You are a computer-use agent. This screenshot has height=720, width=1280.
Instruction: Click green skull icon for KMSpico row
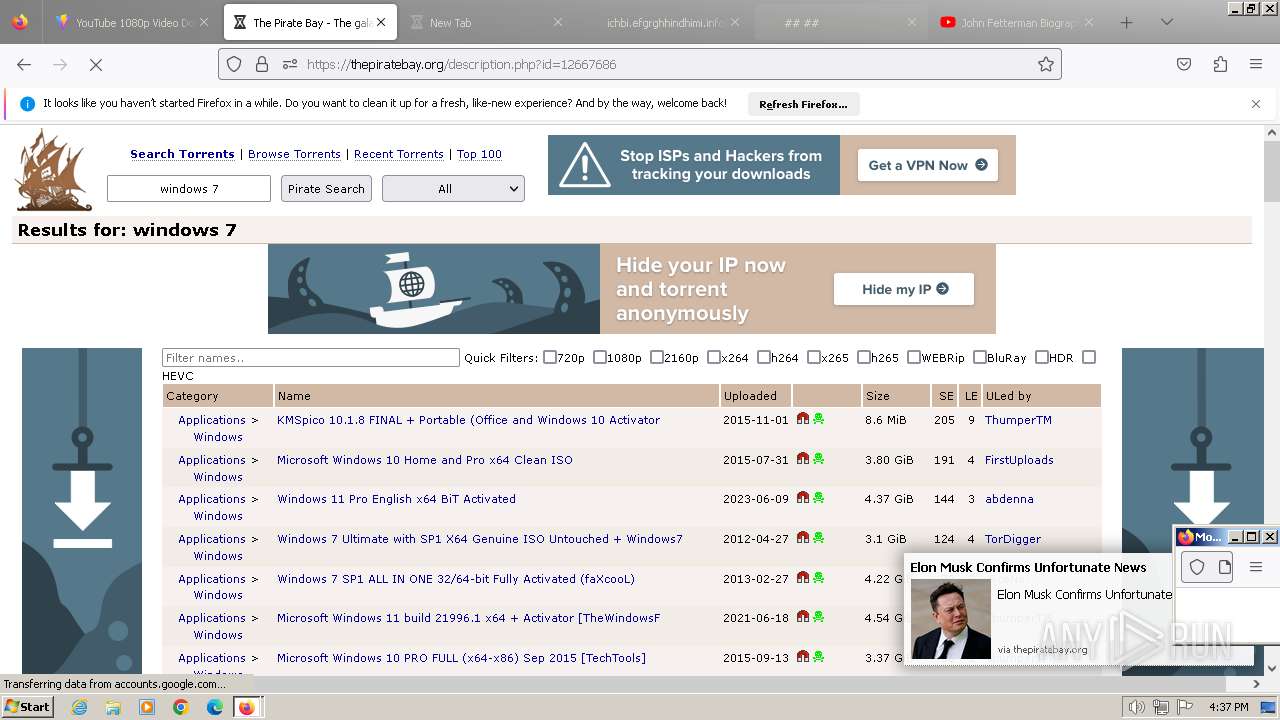[818, 419]
